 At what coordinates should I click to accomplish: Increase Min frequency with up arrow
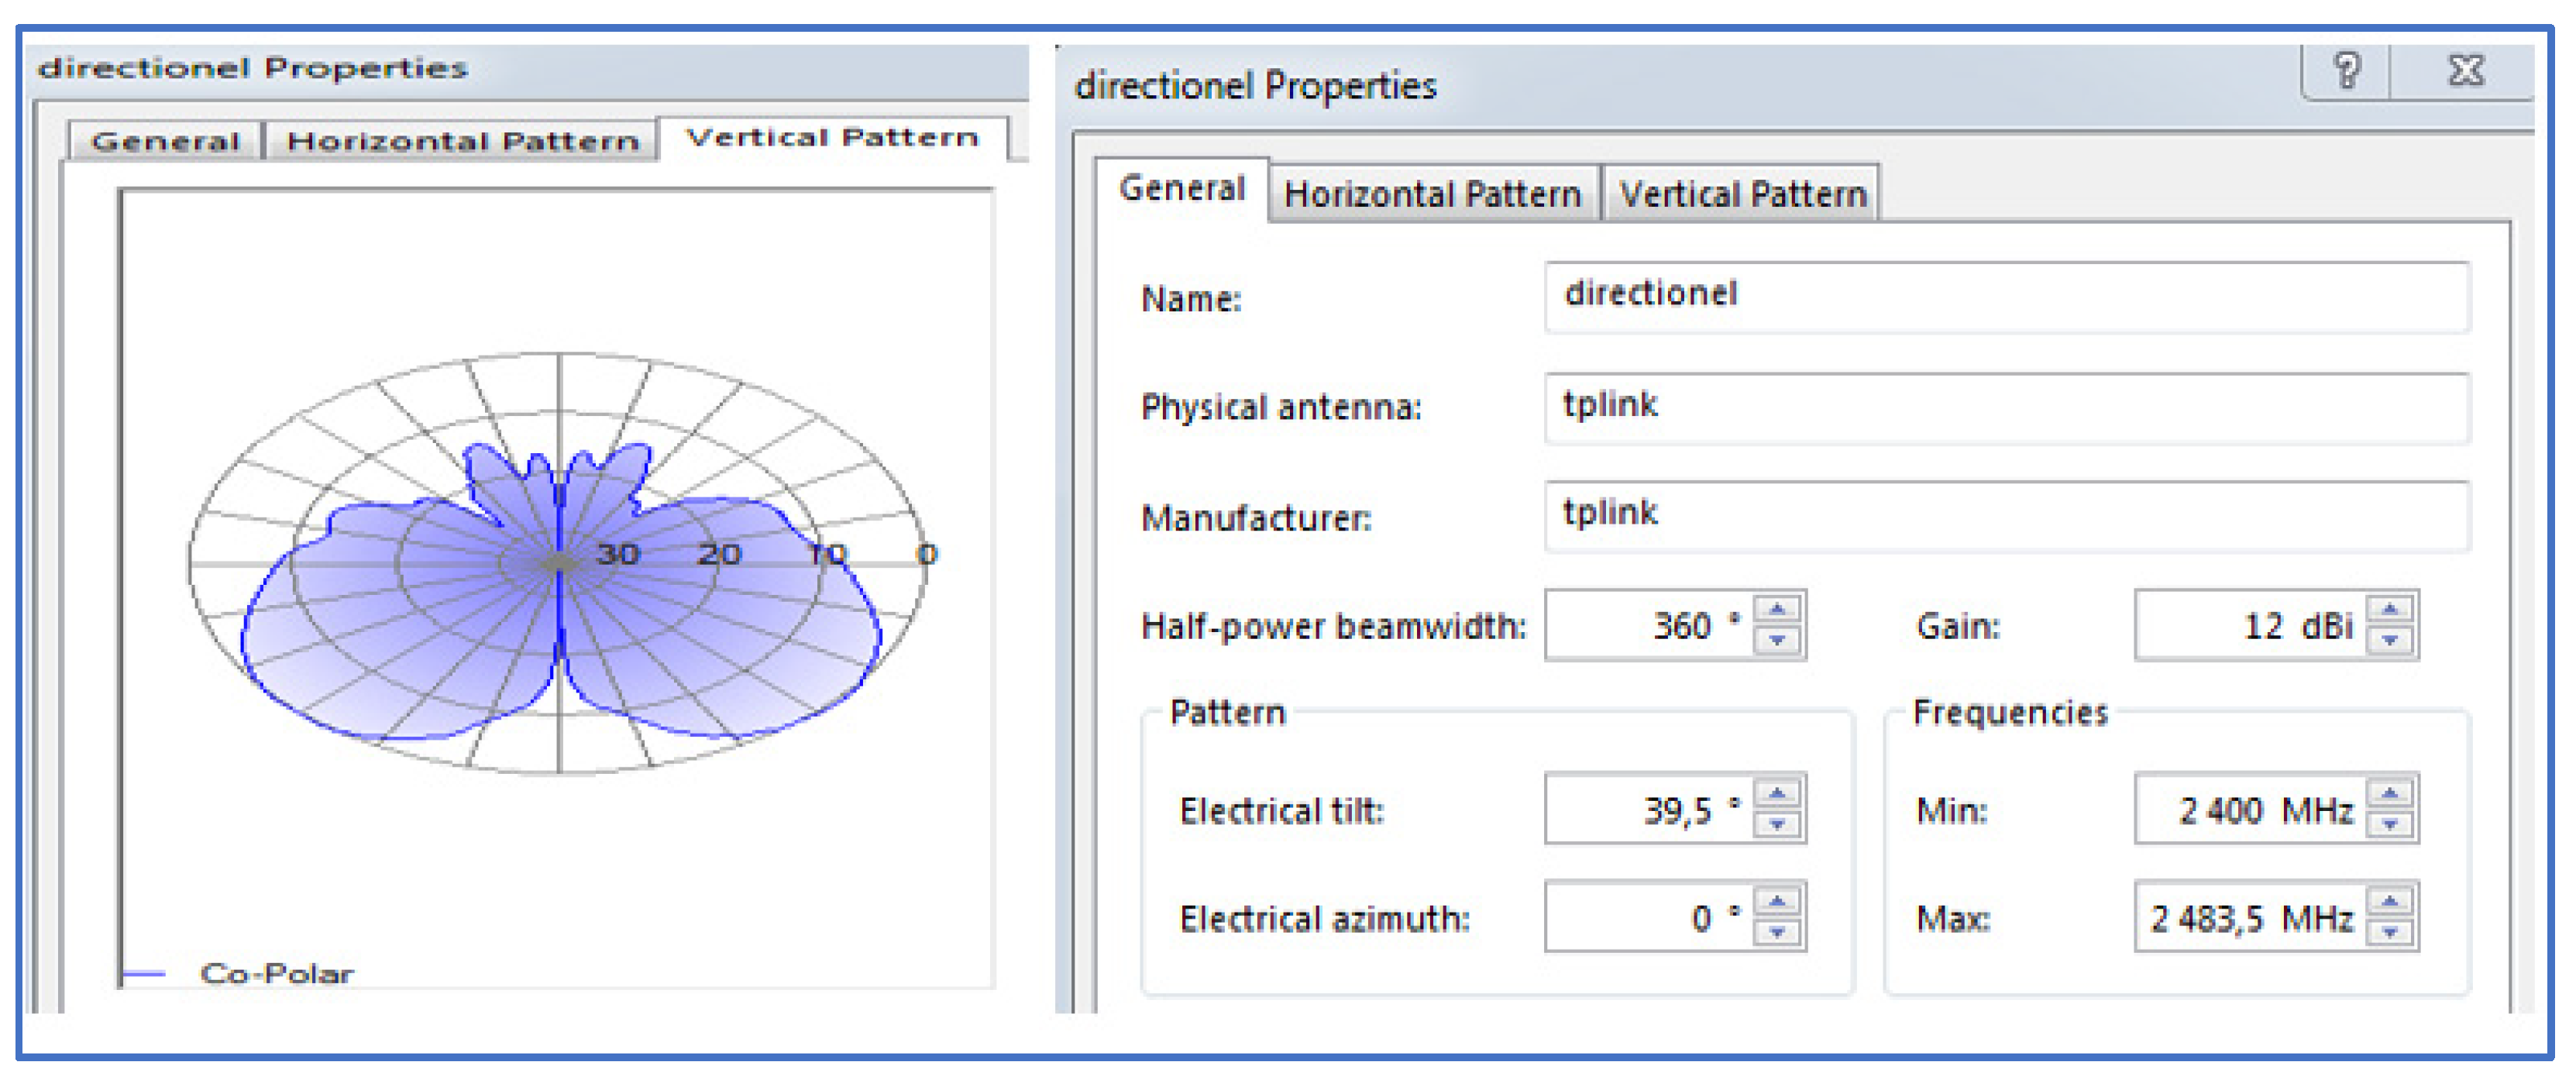[x=2390, y=793]
